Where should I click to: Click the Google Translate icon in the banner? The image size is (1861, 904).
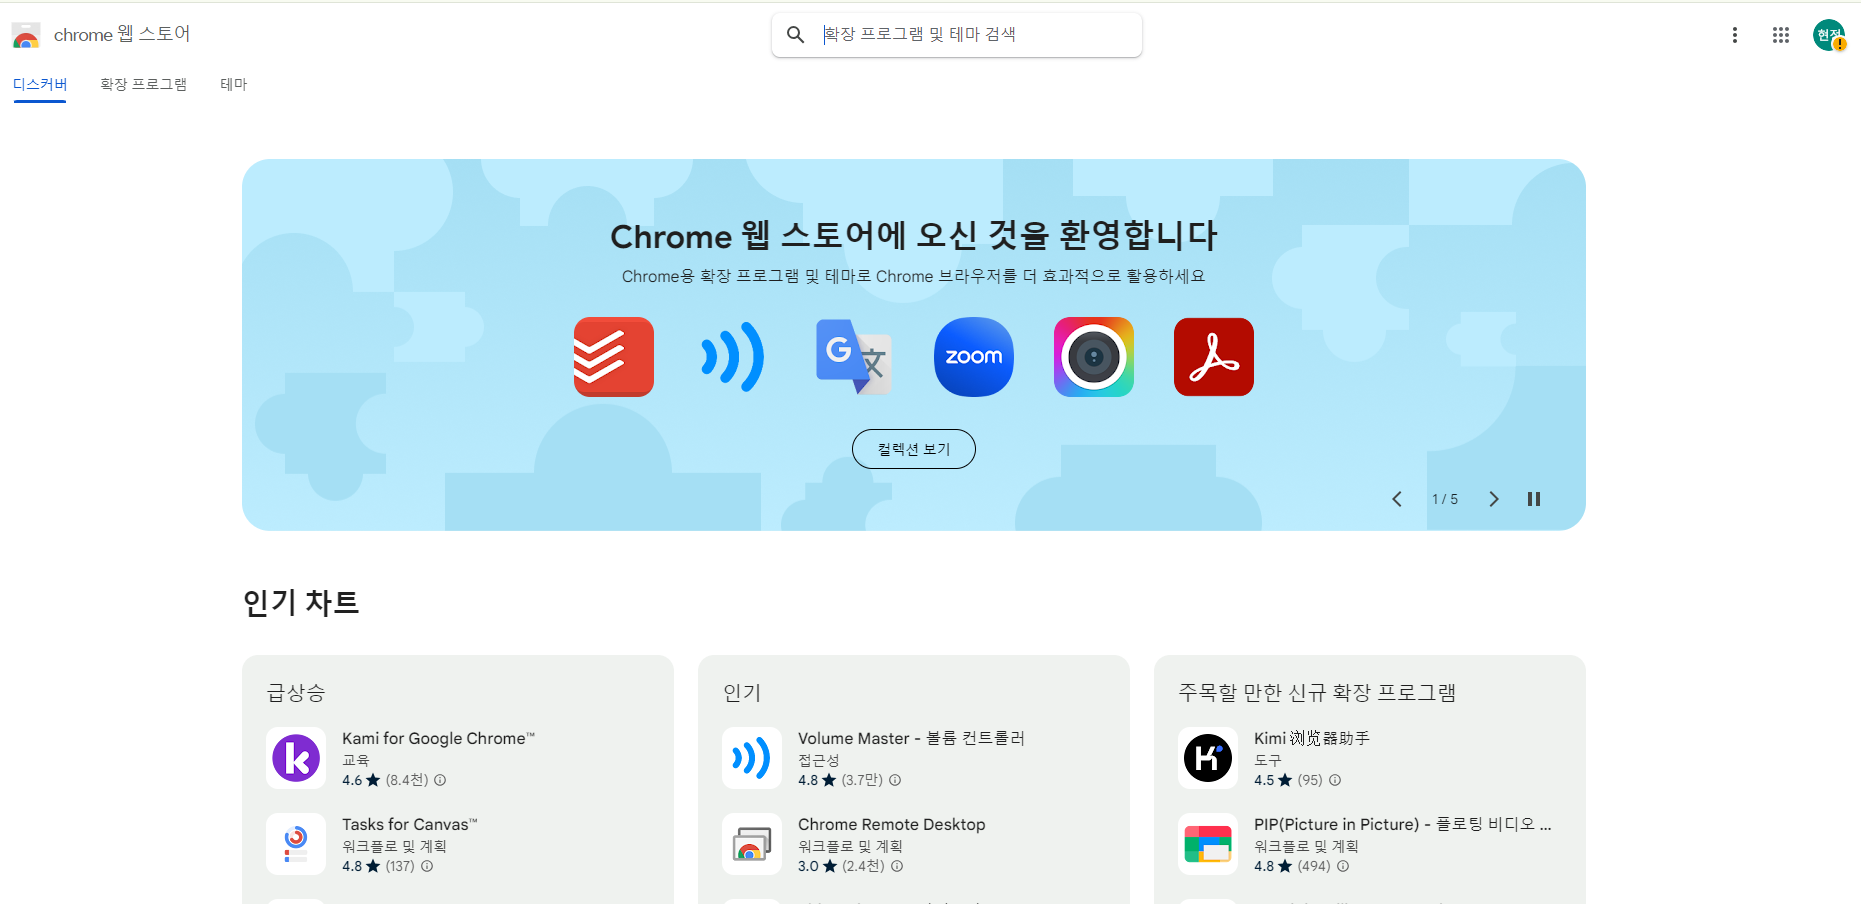point(854,357)
